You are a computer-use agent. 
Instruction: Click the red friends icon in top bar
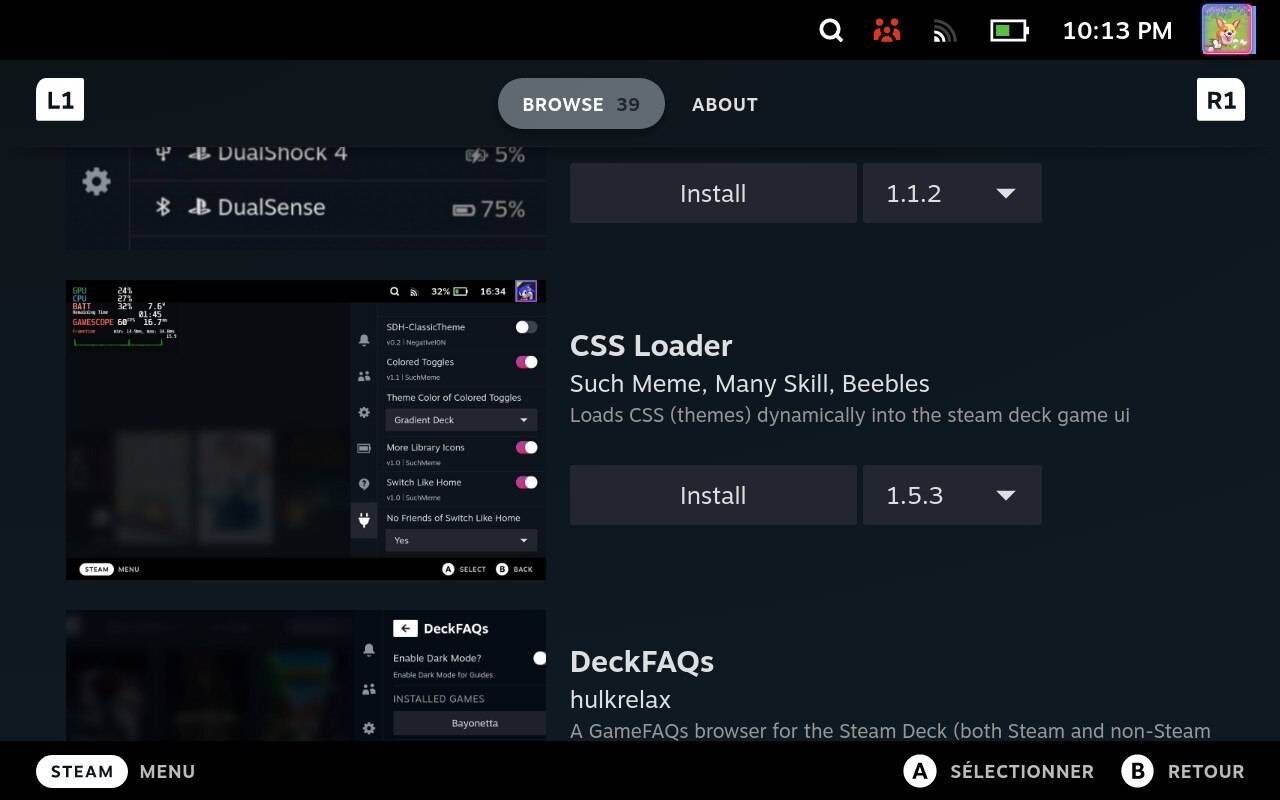[886, 31]
